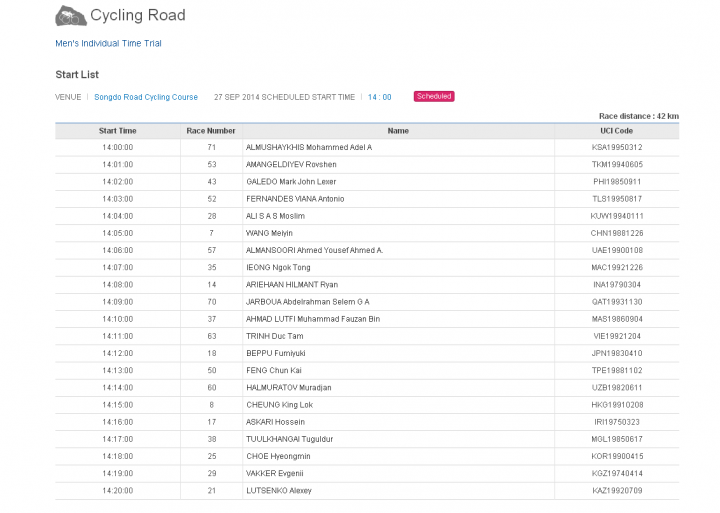This screenshot has height=513, width=720.
Task: Select rider CHOE Hyeongmin
Action: click(x=278, y=457)
